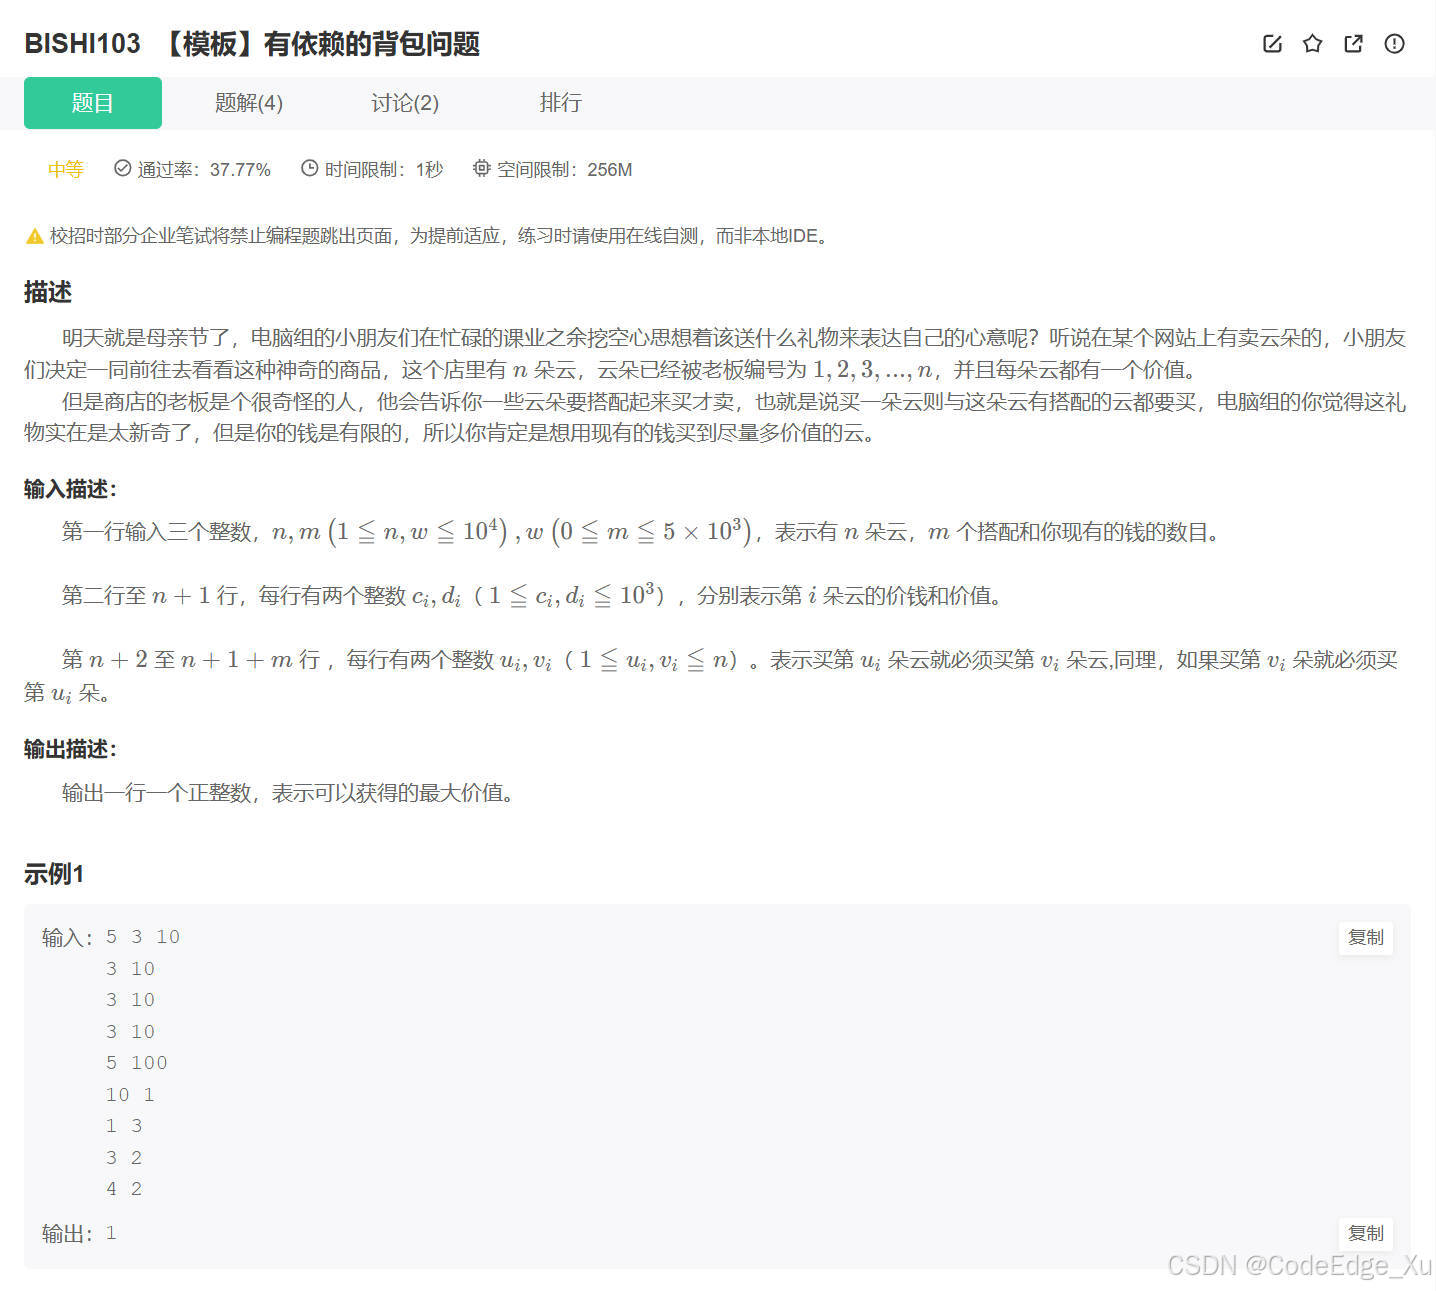Copy the sample input with 复制 button
1436x1291 pixels.
click(x=1365, y=938)
